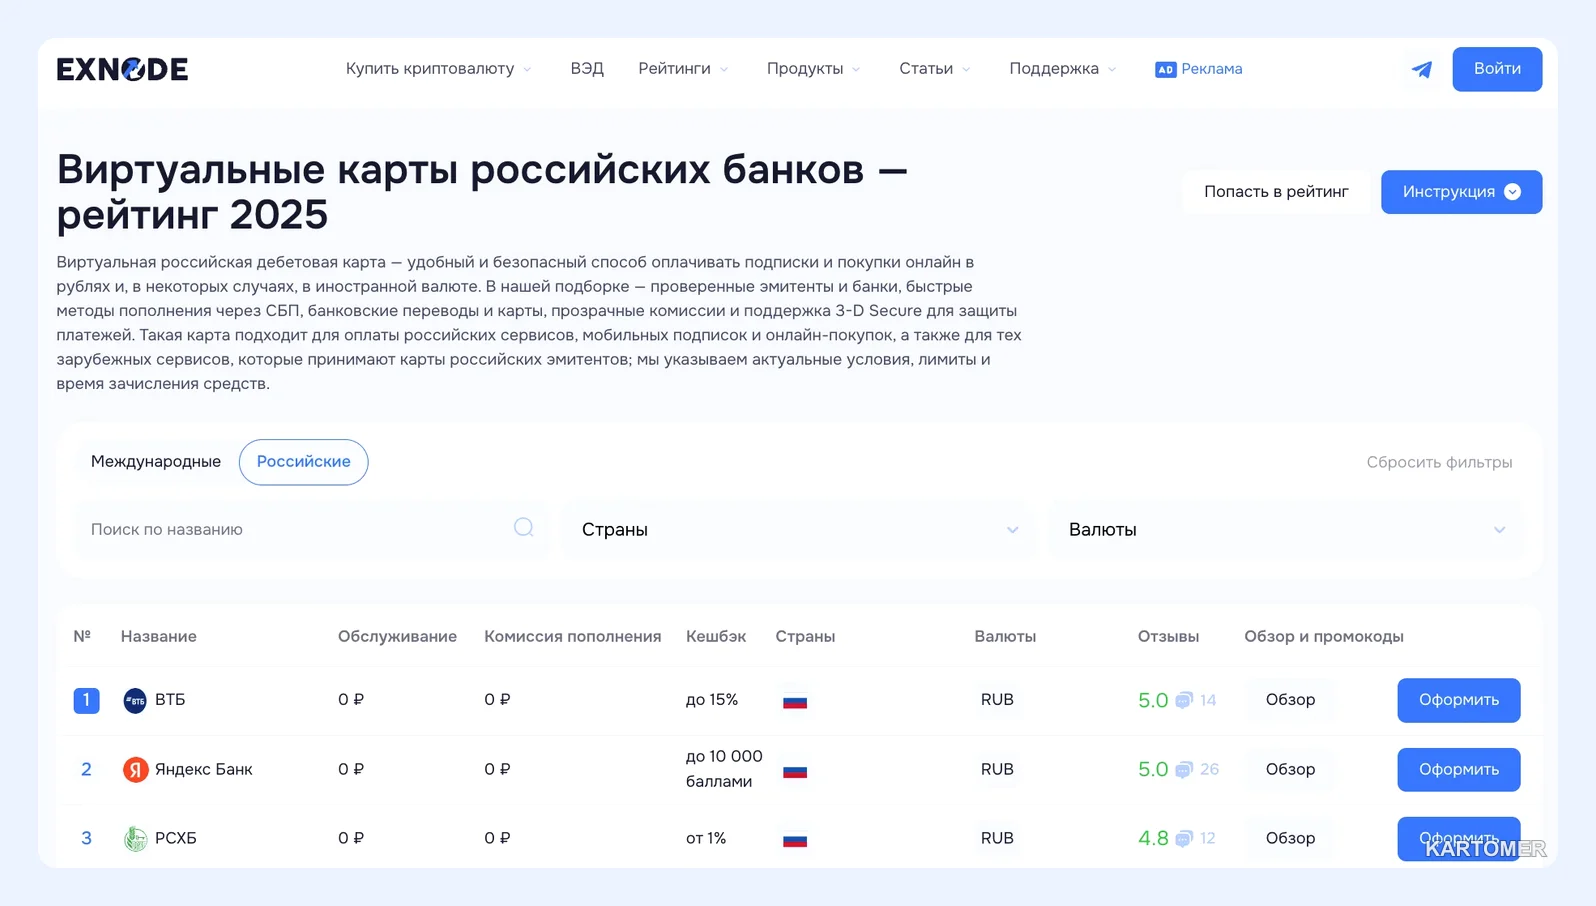Open the ВЭД menu item

pos(587,69)
